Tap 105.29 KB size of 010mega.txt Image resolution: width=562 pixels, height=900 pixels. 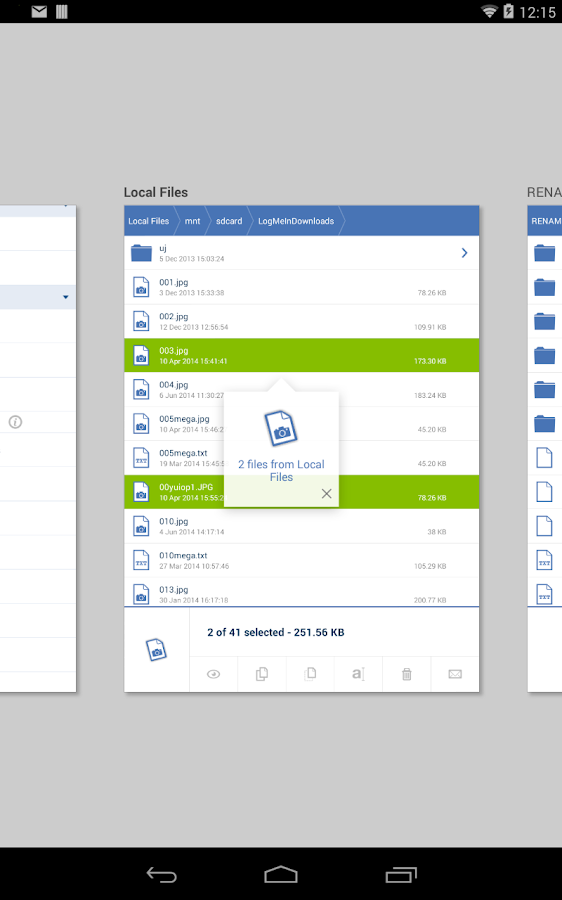pyautogui.click(x=430, y=566)
